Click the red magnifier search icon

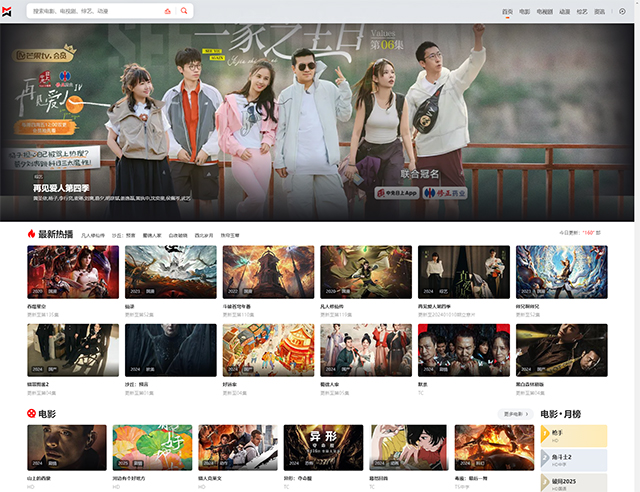[x=184, y=11]
